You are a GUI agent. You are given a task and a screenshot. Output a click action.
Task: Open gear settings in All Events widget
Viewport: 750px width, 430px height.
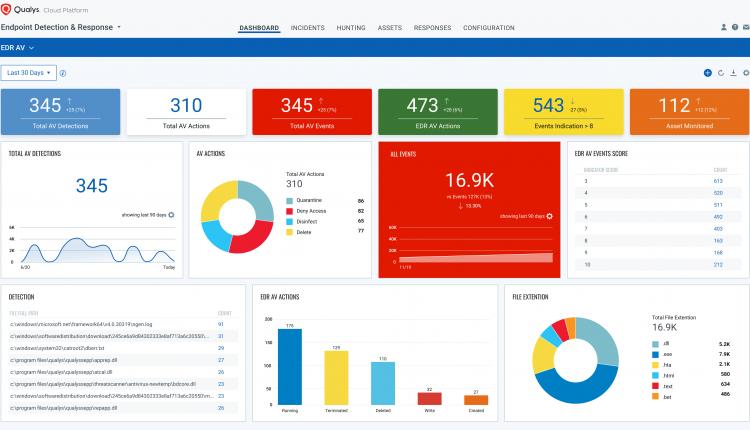coord(550,216)
